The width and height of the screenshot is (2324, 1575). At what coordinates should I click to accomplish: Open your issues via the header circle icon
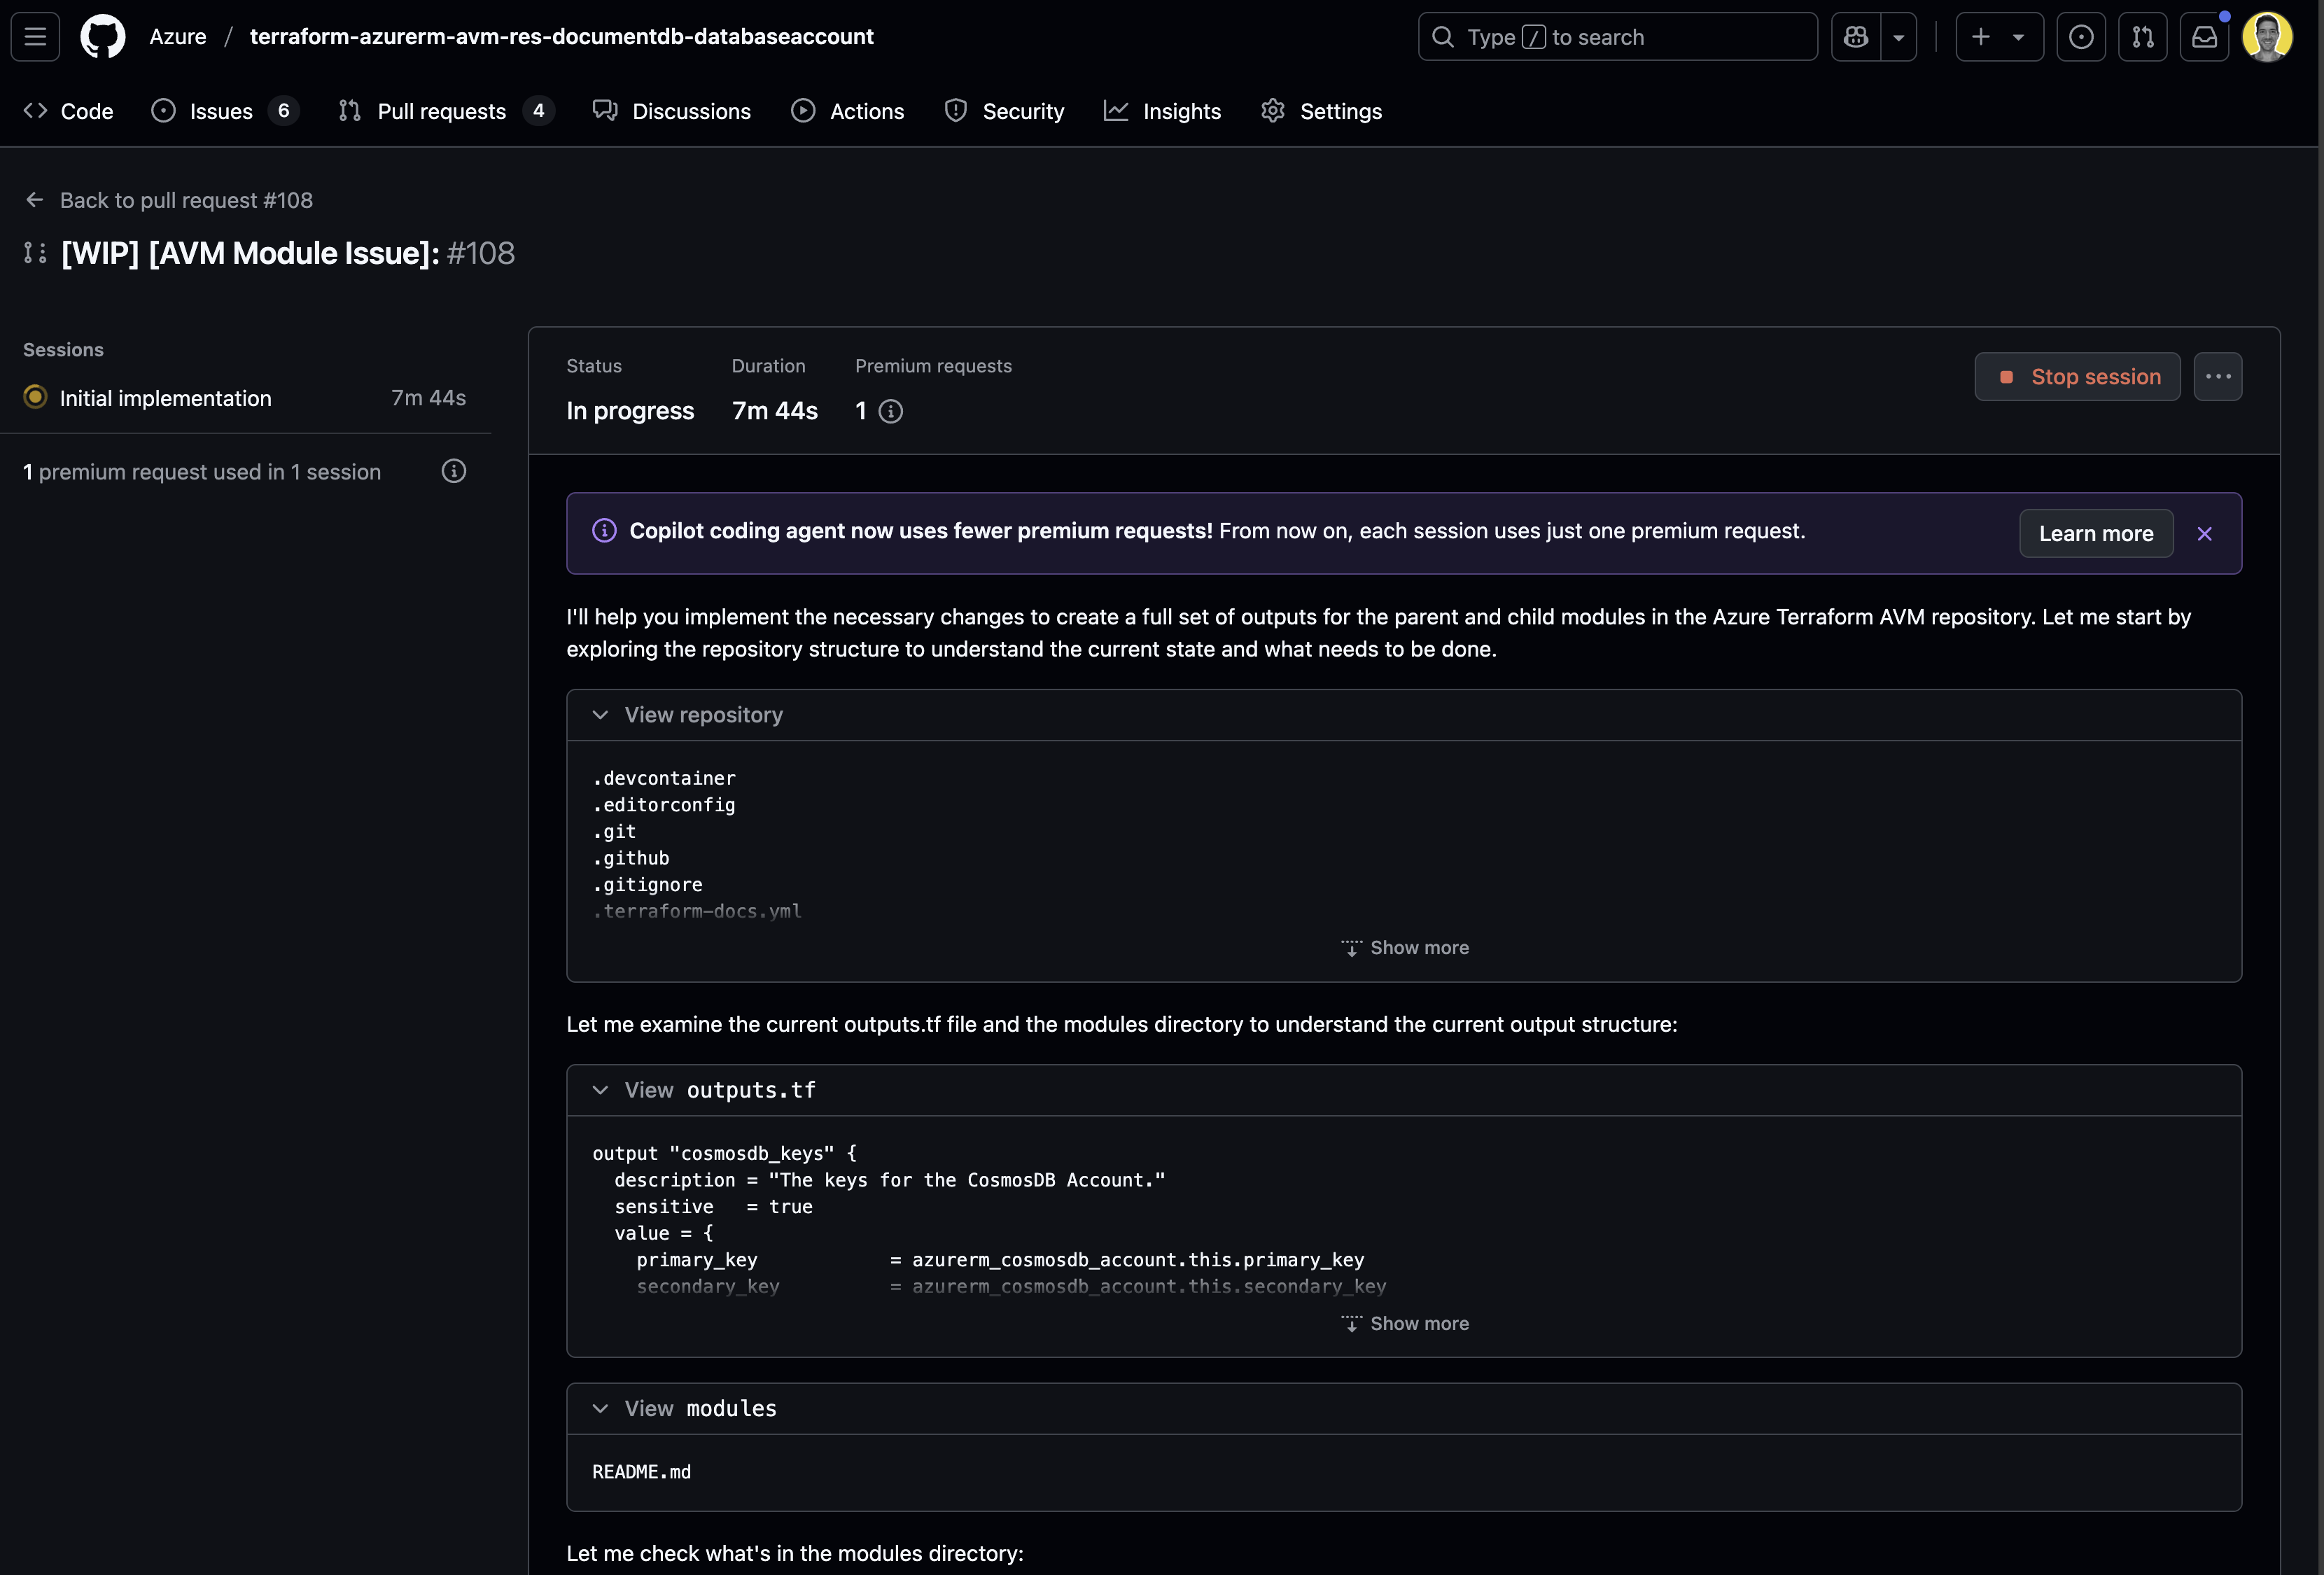tap(2081, 36)
